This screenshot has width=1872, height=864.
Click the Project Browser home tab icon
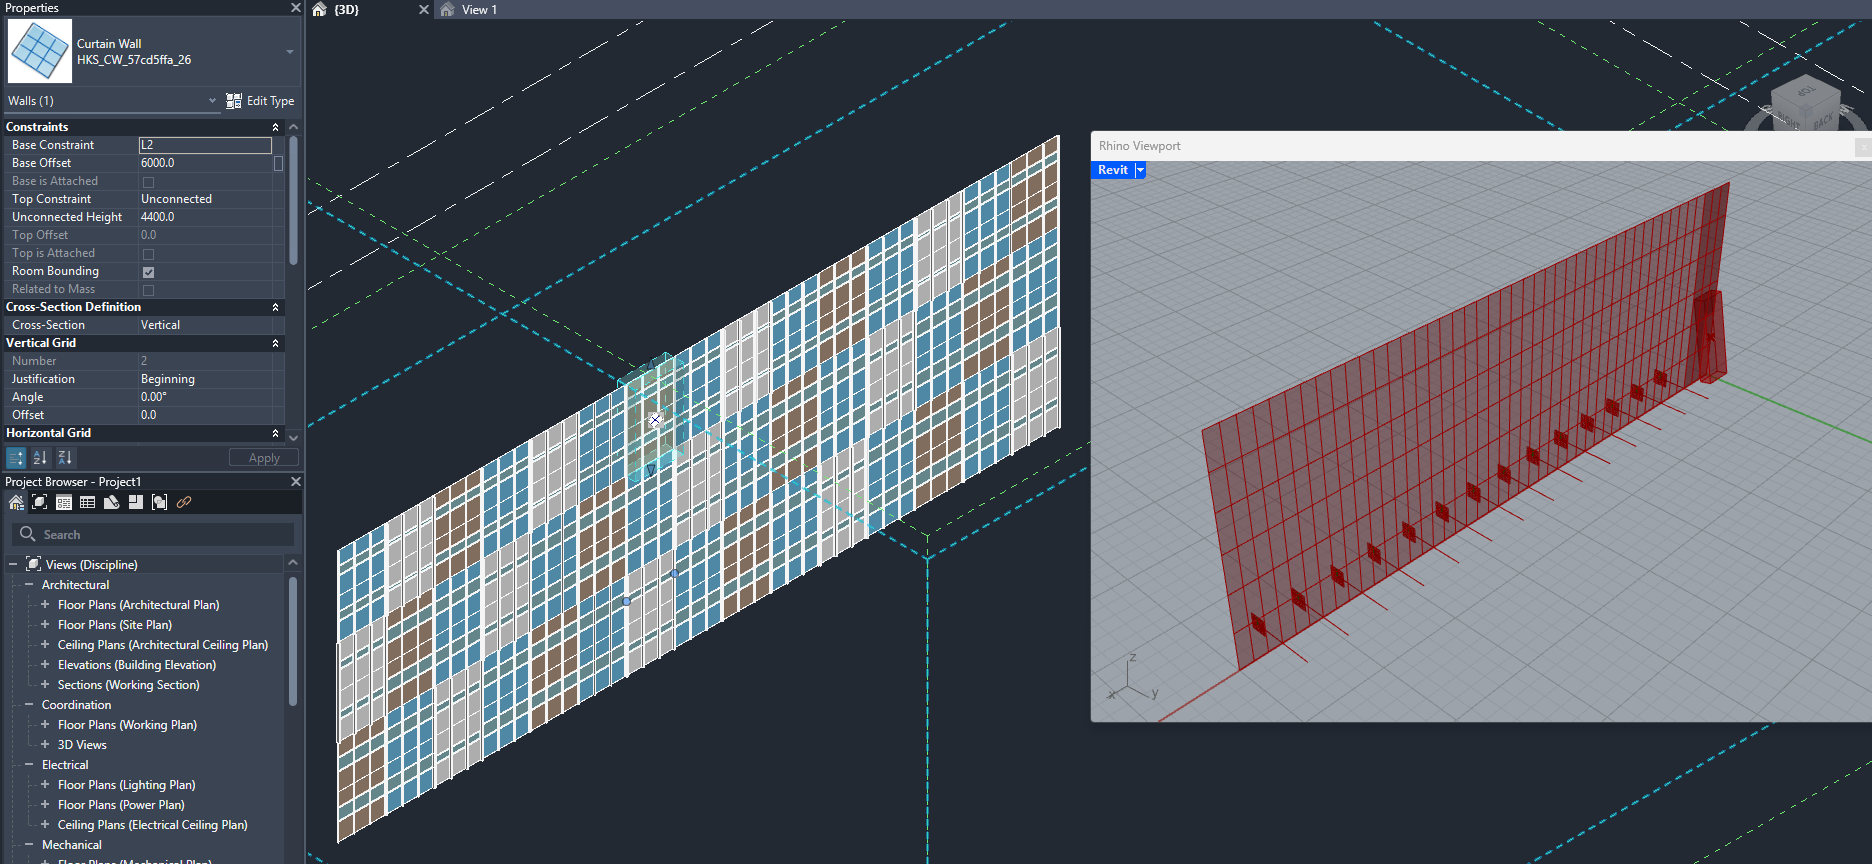16,502
